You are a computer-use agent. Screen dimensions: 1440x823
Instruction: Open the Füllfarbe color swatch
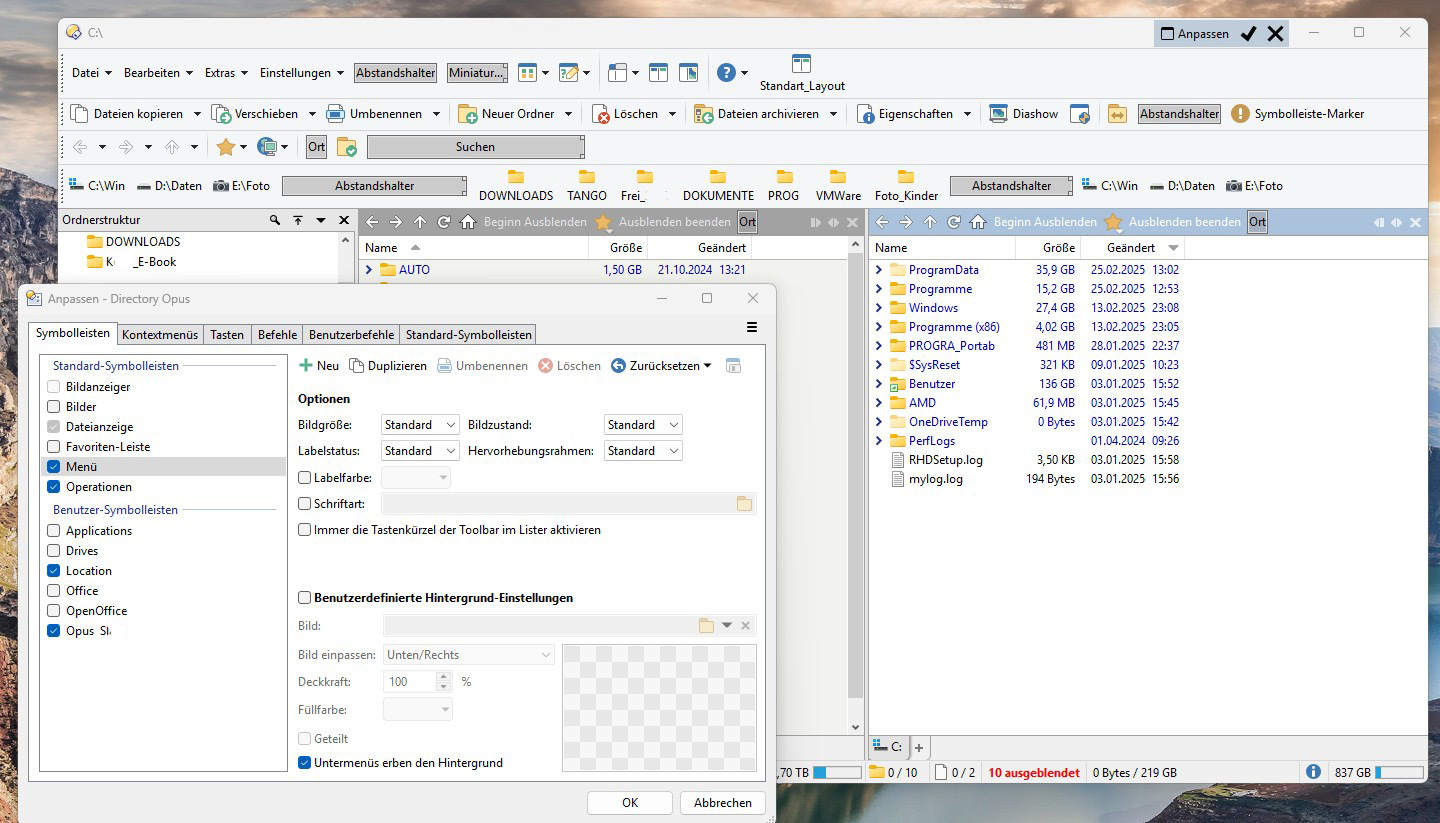[418, 709]
